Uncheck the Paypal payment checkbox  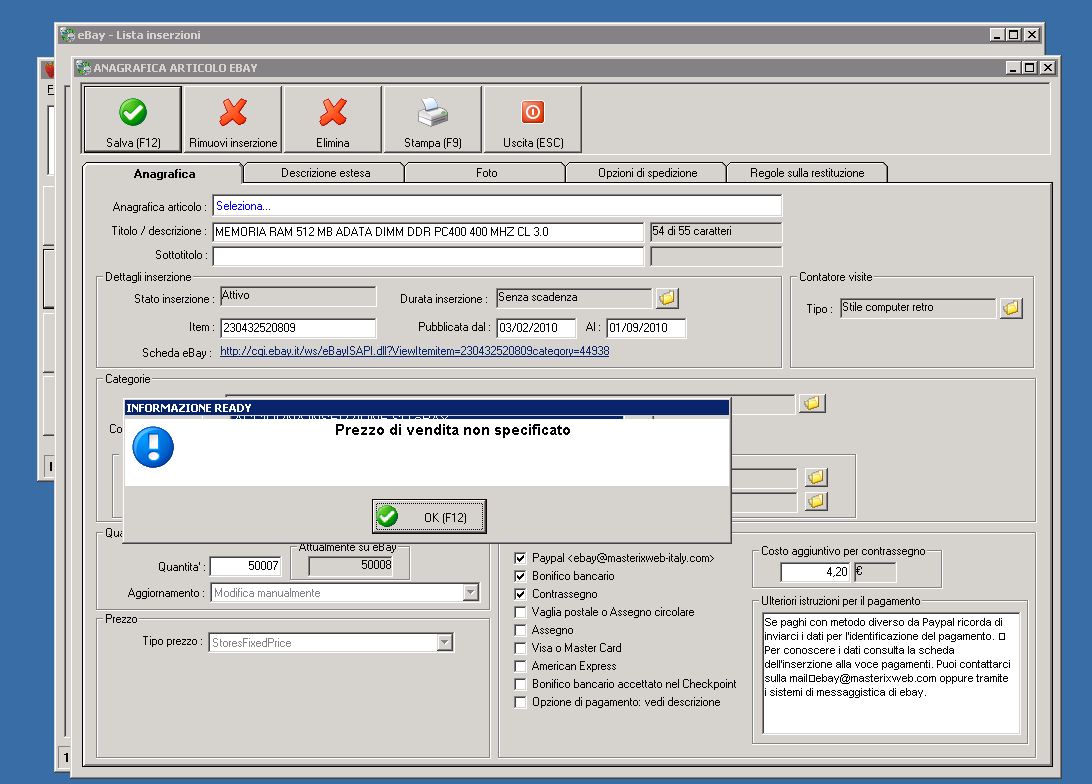click(520, 558)
